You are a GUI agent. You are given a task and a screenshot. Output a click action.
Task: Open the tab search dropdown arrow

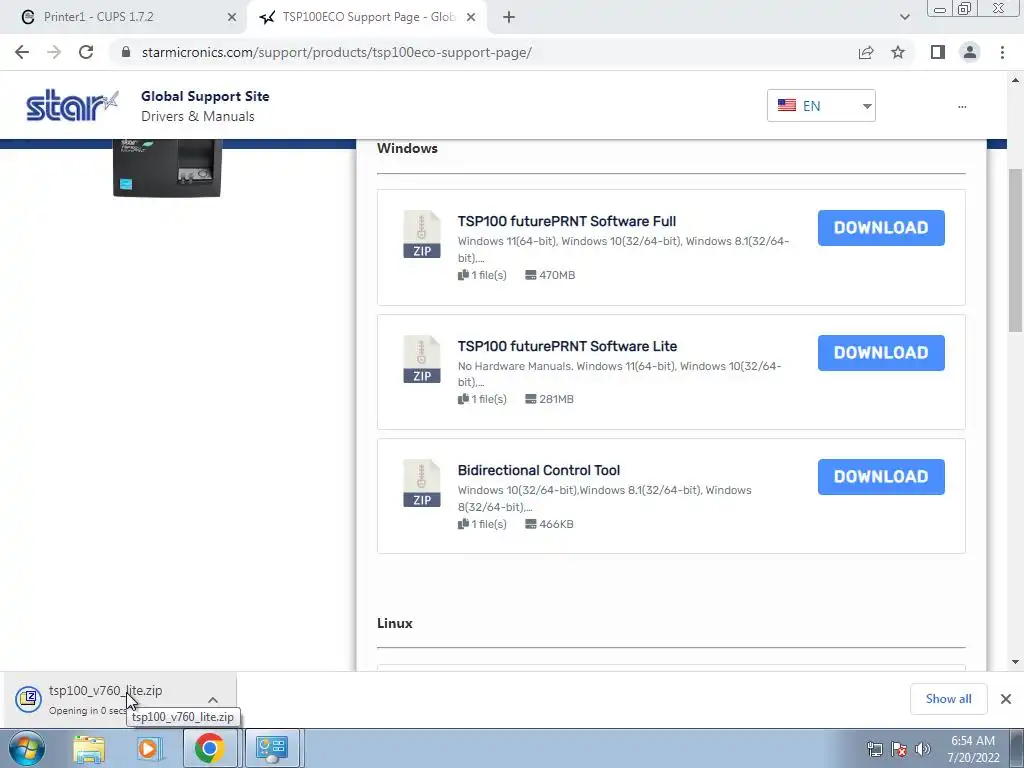tap(904, 18)
